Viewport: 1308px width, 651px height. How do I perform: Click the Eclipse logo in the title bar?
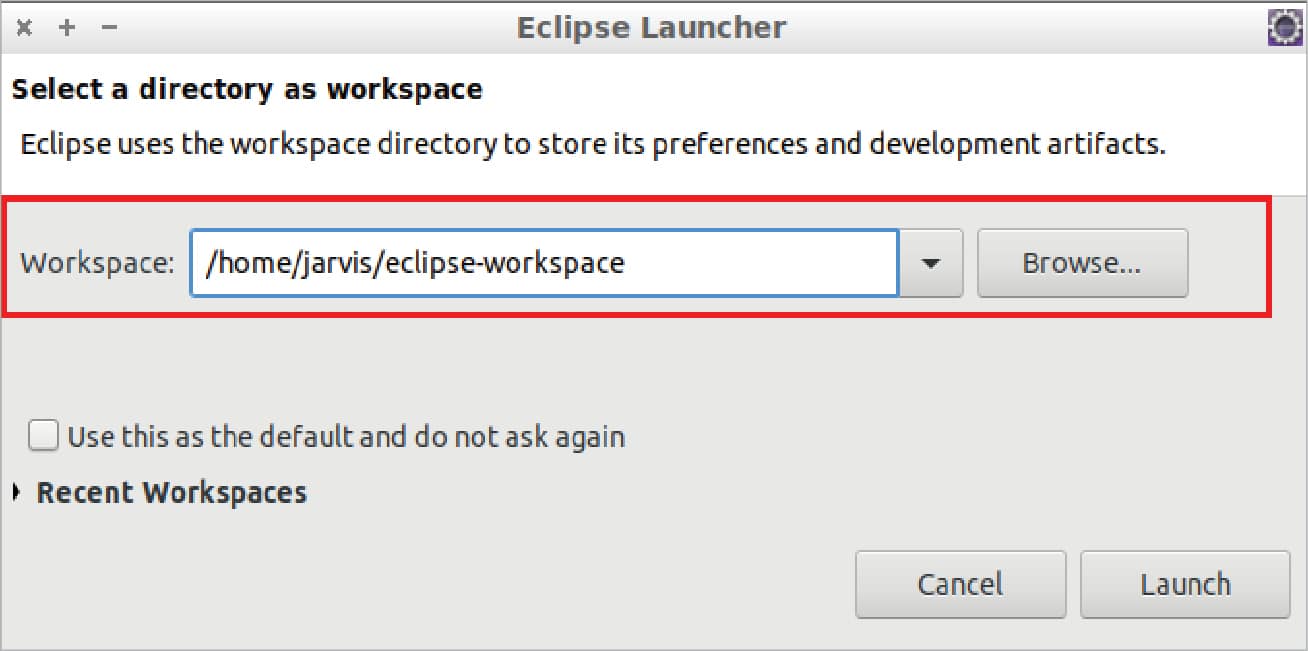coord(1284,27)
